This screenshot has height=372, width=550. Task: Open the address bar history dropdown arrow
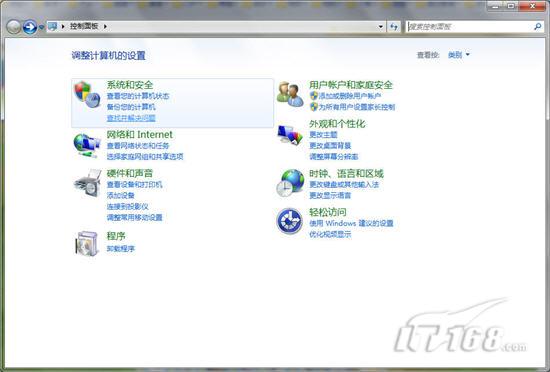(x=381, y=27)
